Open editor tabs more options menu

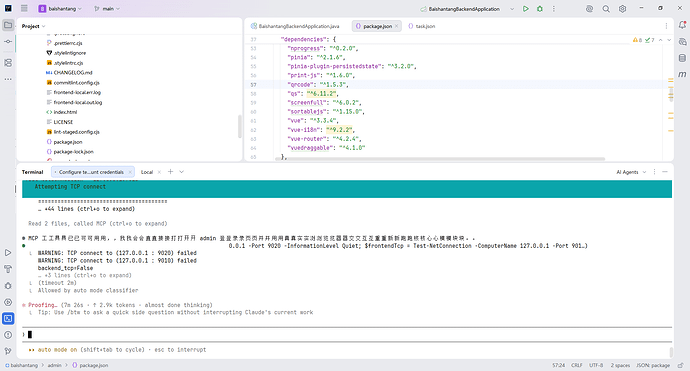666,26
